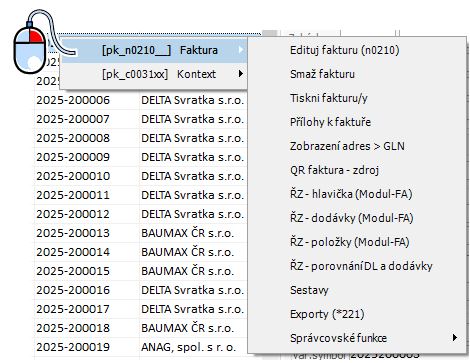470x363 pixels.
Task: Click ANAG, spol. s r. o. cell
Action: (x=189, y=347)
